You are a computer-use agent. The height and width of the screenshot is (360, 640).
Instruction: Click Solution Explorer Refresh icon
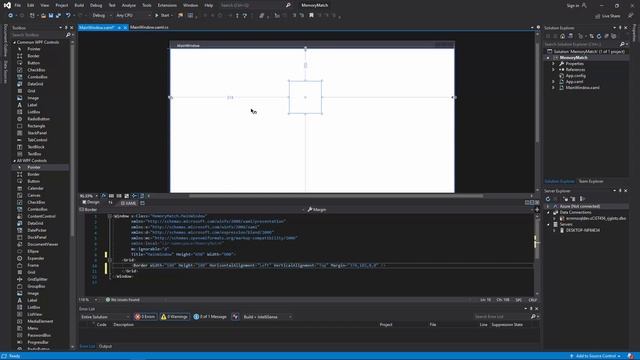[599, 36]
